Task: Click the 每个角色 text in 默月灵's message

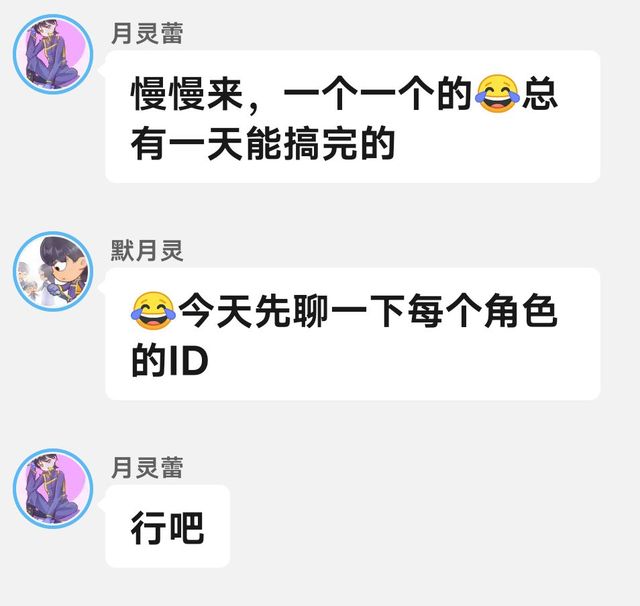Action: (482, 311)
